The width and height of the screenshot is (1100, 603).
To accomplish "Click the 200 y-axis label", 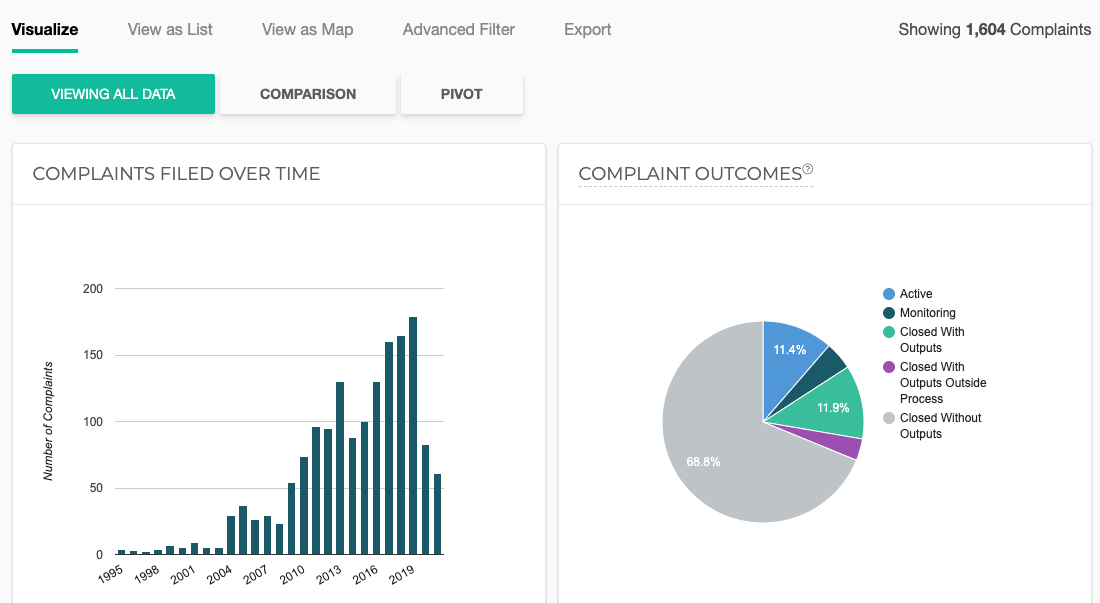I will click(x=93, y=289).
